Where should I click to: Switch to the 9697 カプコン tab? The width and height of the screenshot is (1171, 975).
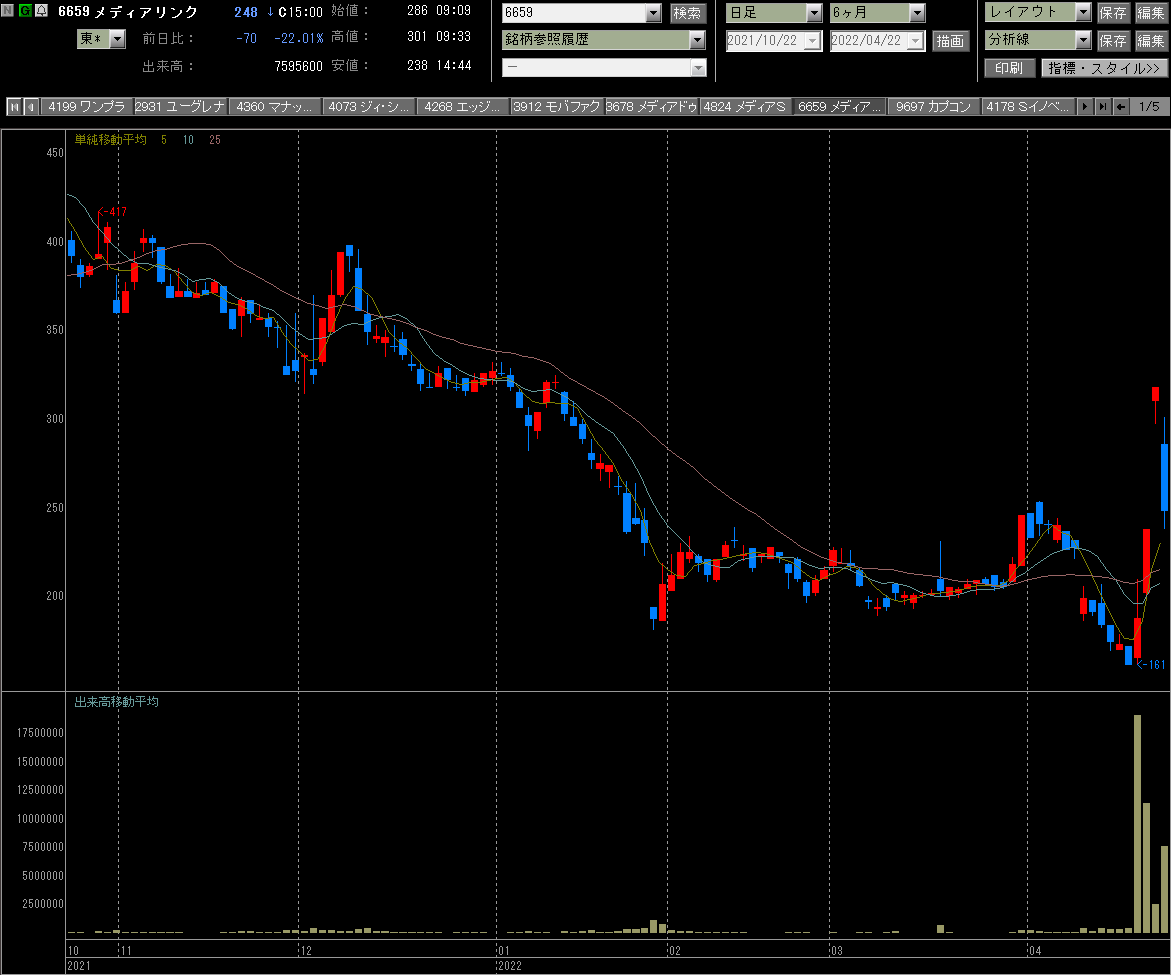(934, 107)
